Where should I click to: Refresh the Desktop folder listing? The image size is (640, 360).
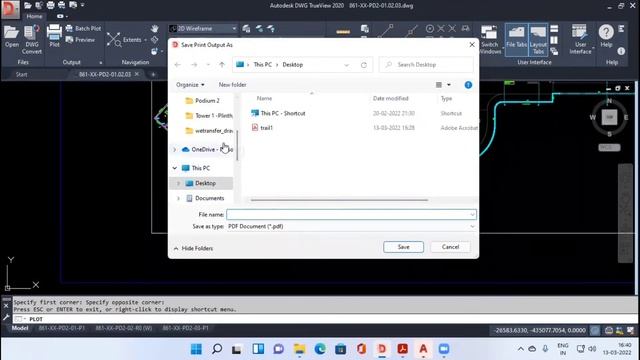(x=364, y=65)
